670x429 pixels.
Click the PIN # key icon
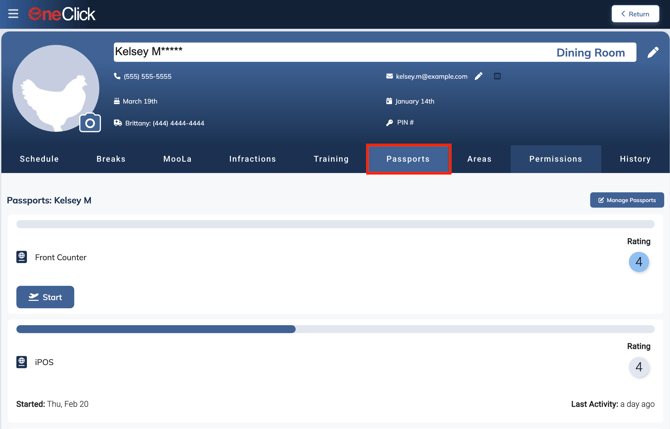(389, 123)
